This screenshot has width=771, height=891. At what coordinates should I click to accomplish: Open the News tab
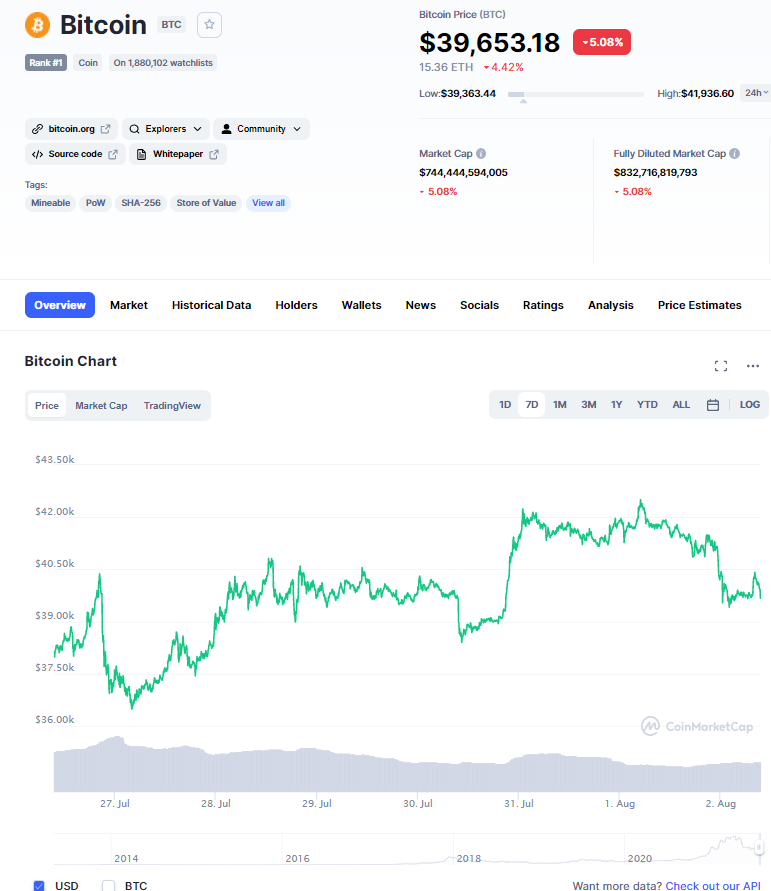[x=420, y=305]
